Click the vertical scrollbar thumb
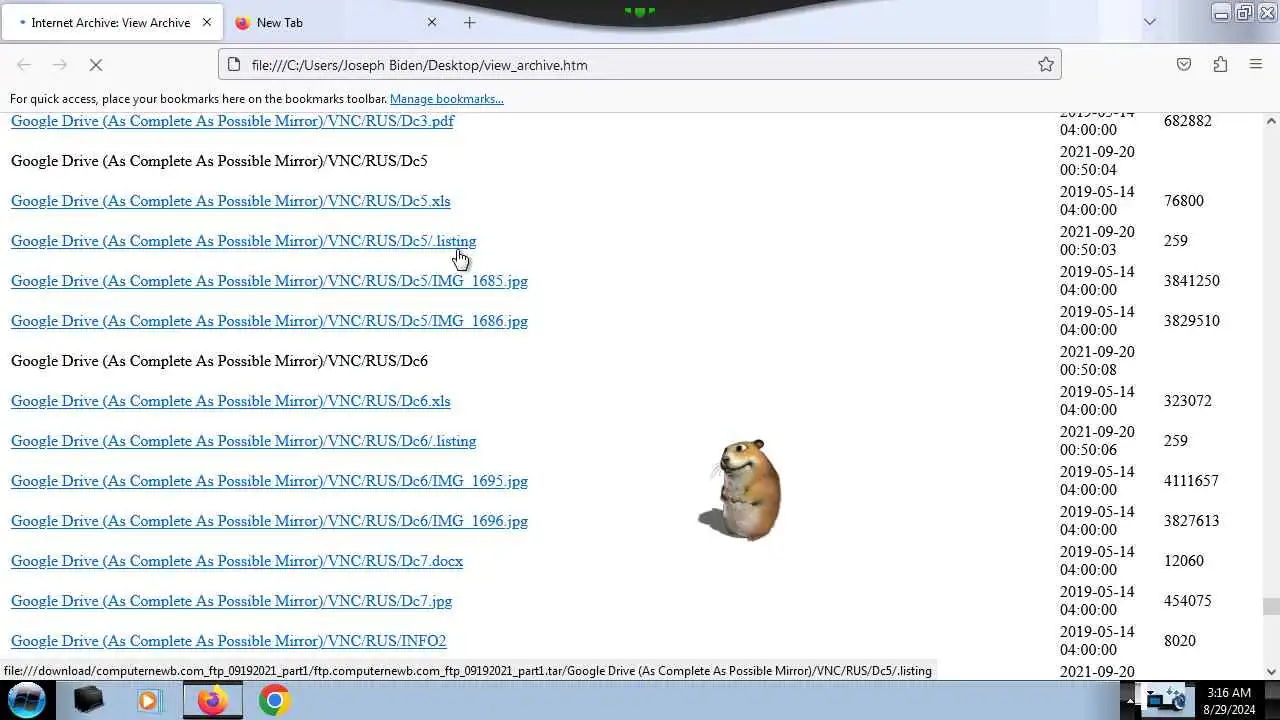Screen dimensions: 1280x720 1271,607
